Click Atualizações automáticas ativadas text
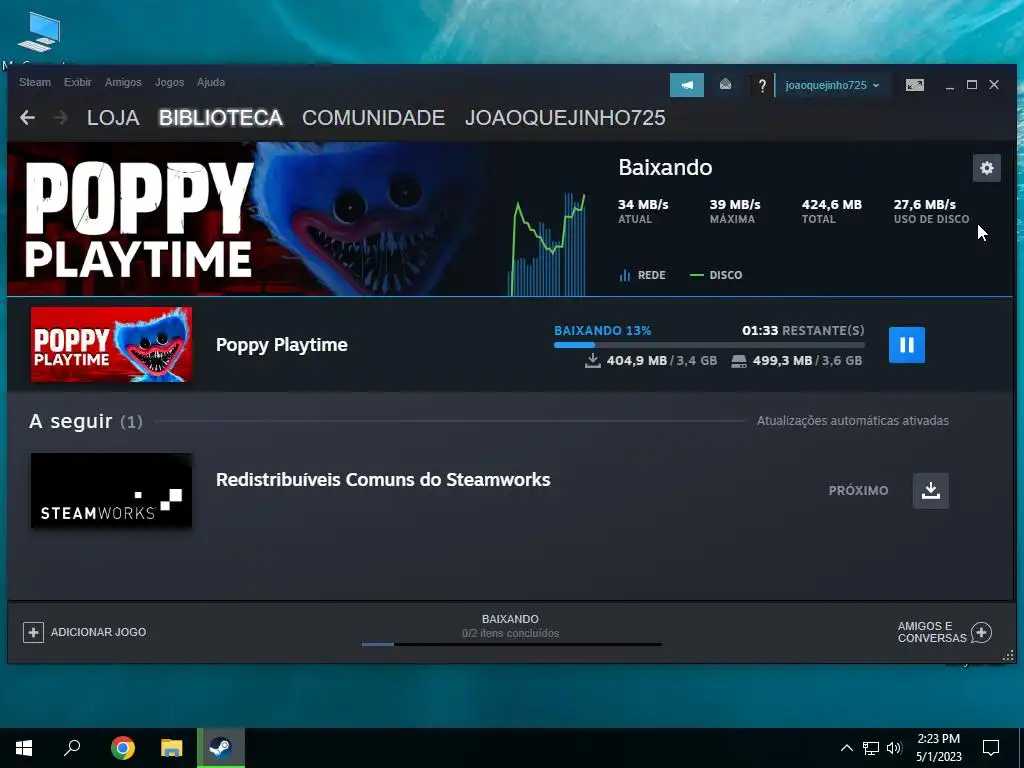 click(x=853, y=421)
